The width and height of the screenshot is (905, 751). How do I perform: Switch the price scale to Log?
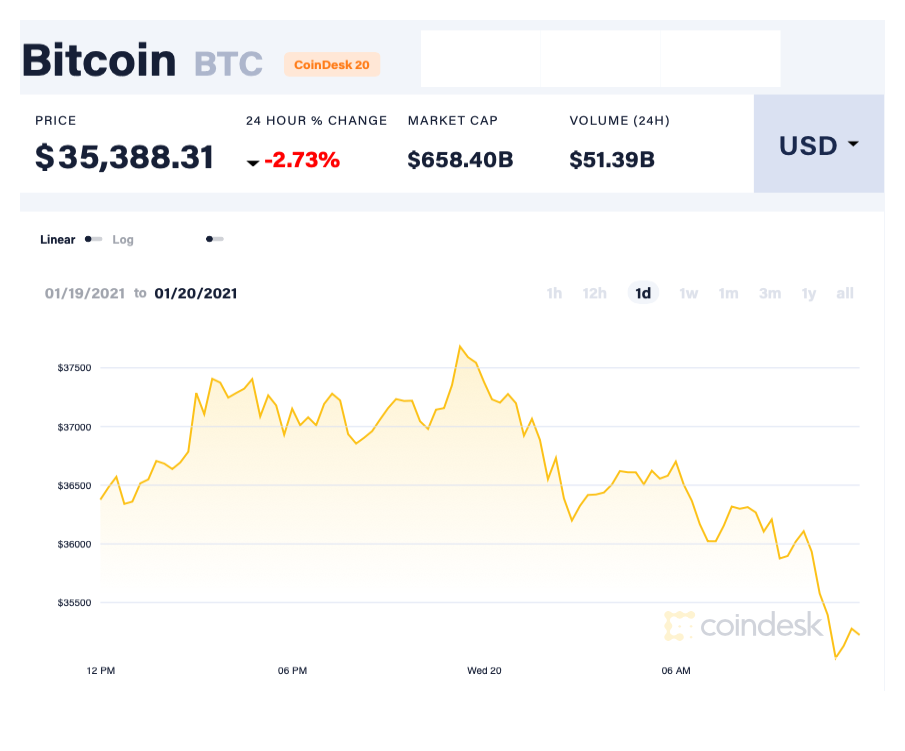(x=123, y=240)
